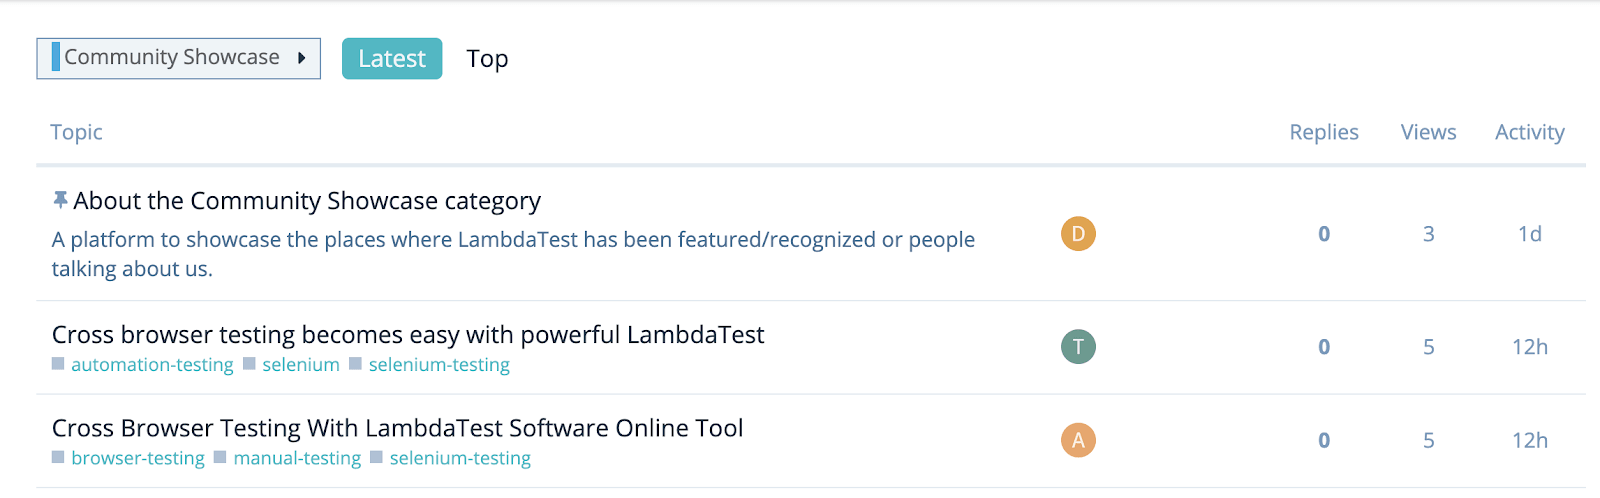Viewport: 1600px width, 498px height.
Task: Sort topics by Replies column
Action: point(1323,132)
